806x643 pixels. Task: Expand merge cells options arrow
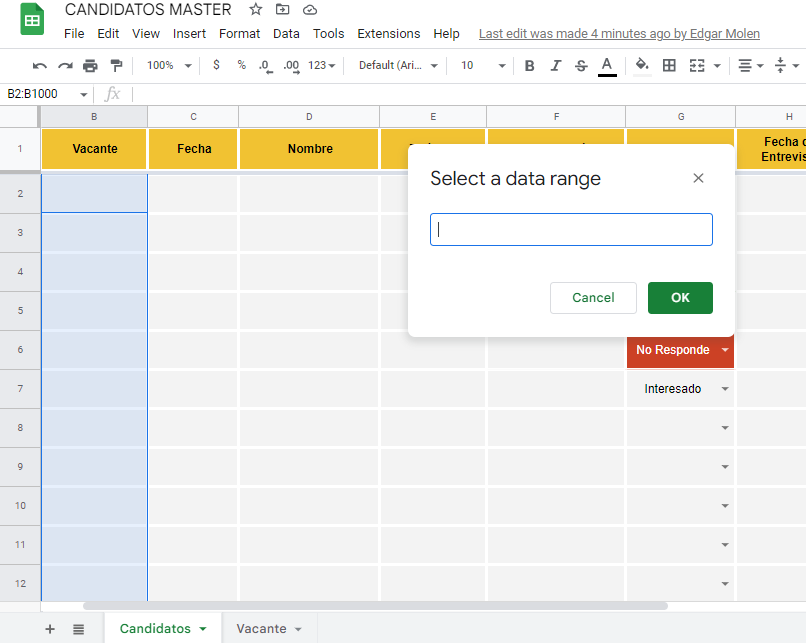pos(717,66)
